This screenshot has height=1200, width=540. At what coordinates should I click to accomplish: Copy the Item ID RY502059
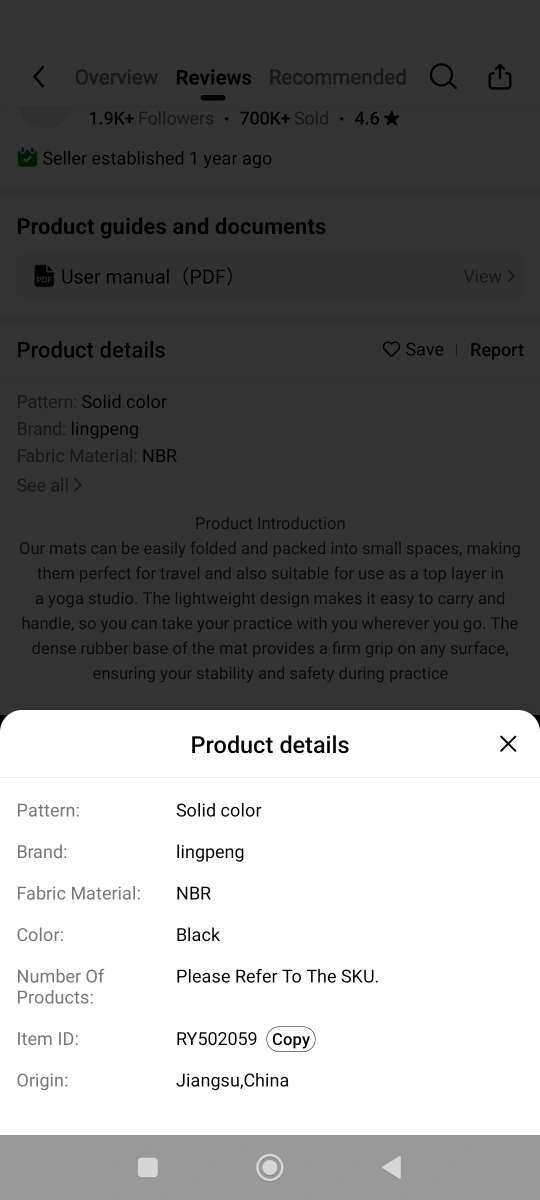[x=291, y=1039]
